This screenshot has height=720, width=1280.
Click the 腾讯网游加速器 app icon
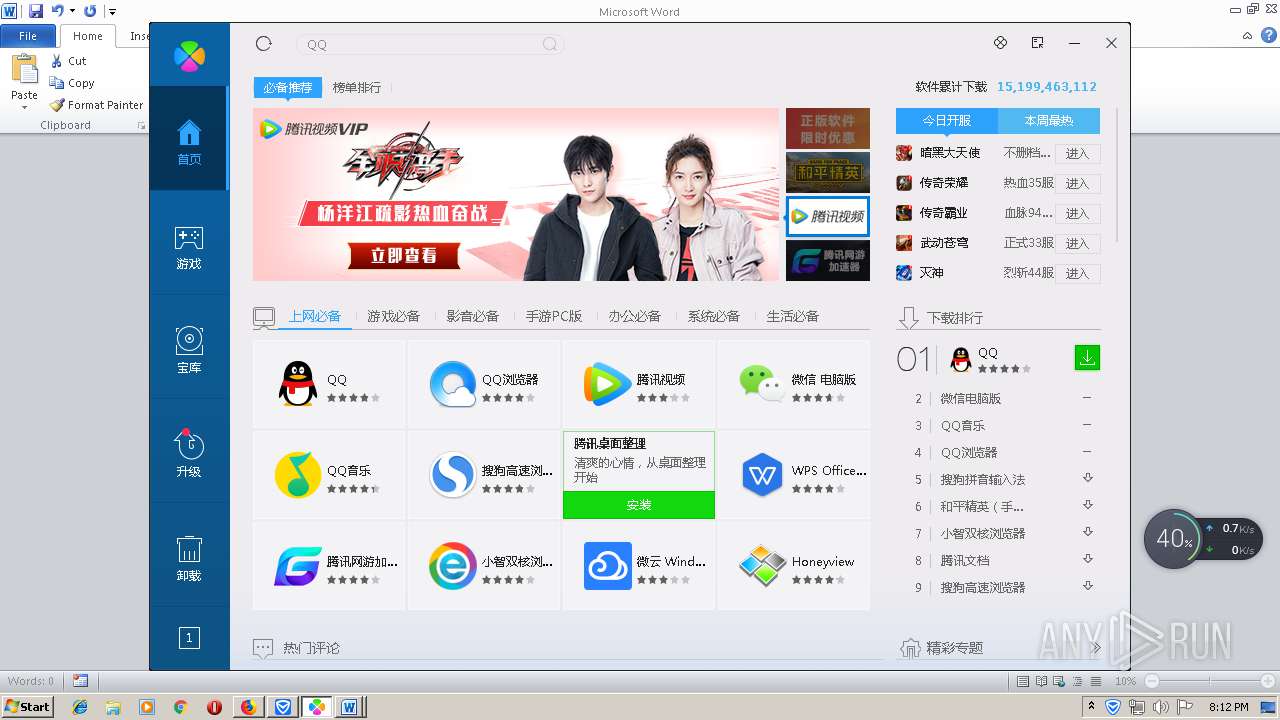pos(297,566)
